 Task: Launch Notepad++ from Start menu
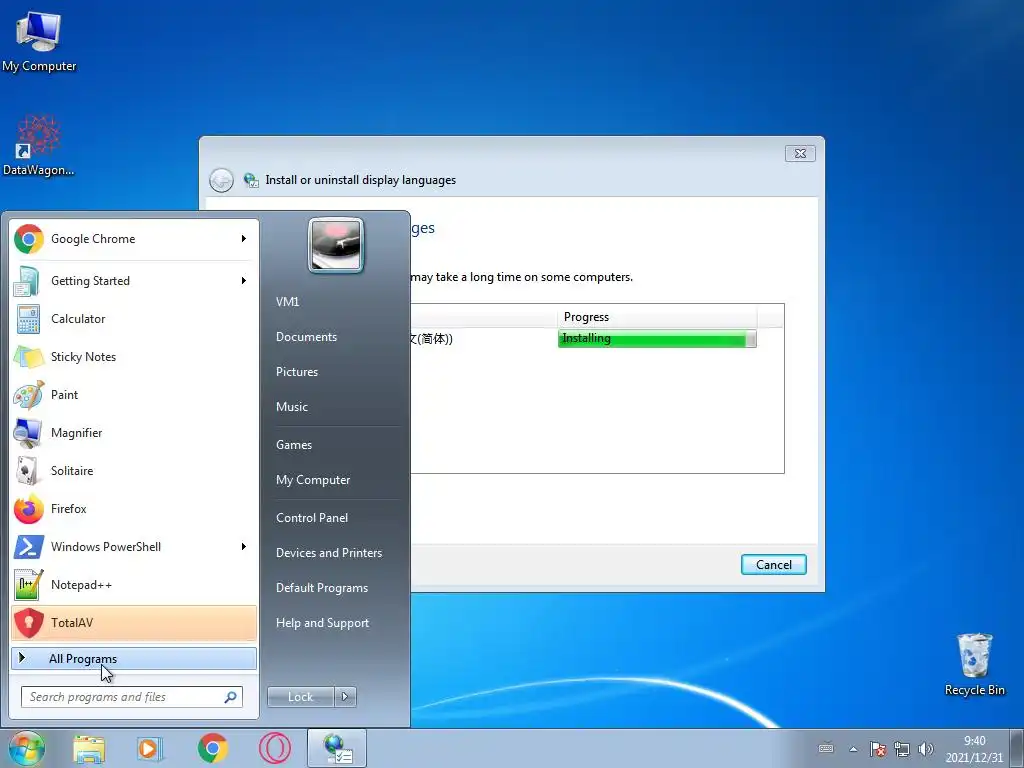pyautogui.click(x=134, y=584)
